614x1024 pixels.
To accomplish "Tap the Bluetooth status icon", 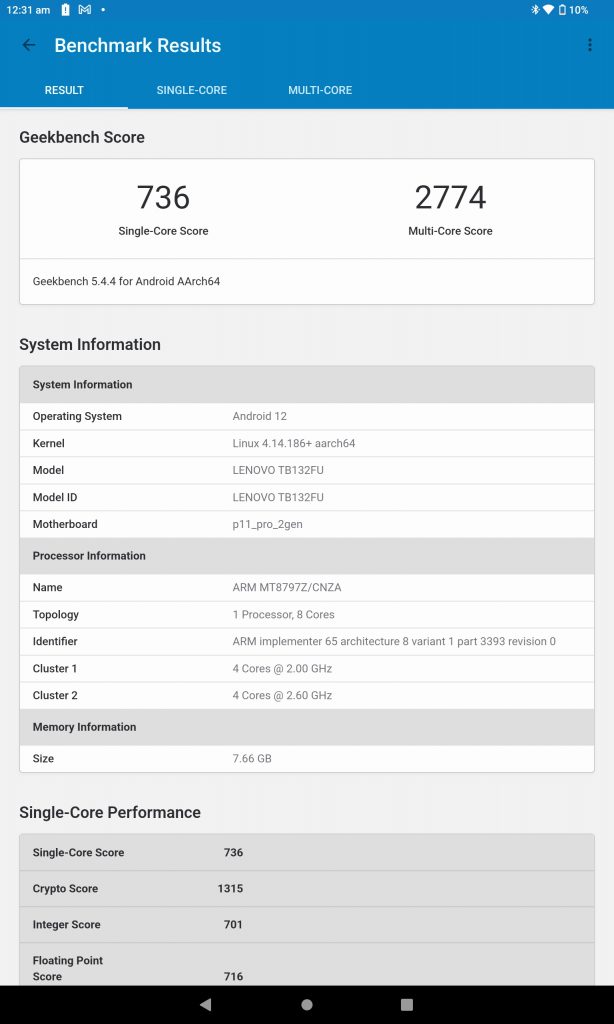I will click(x=535, y=10).
